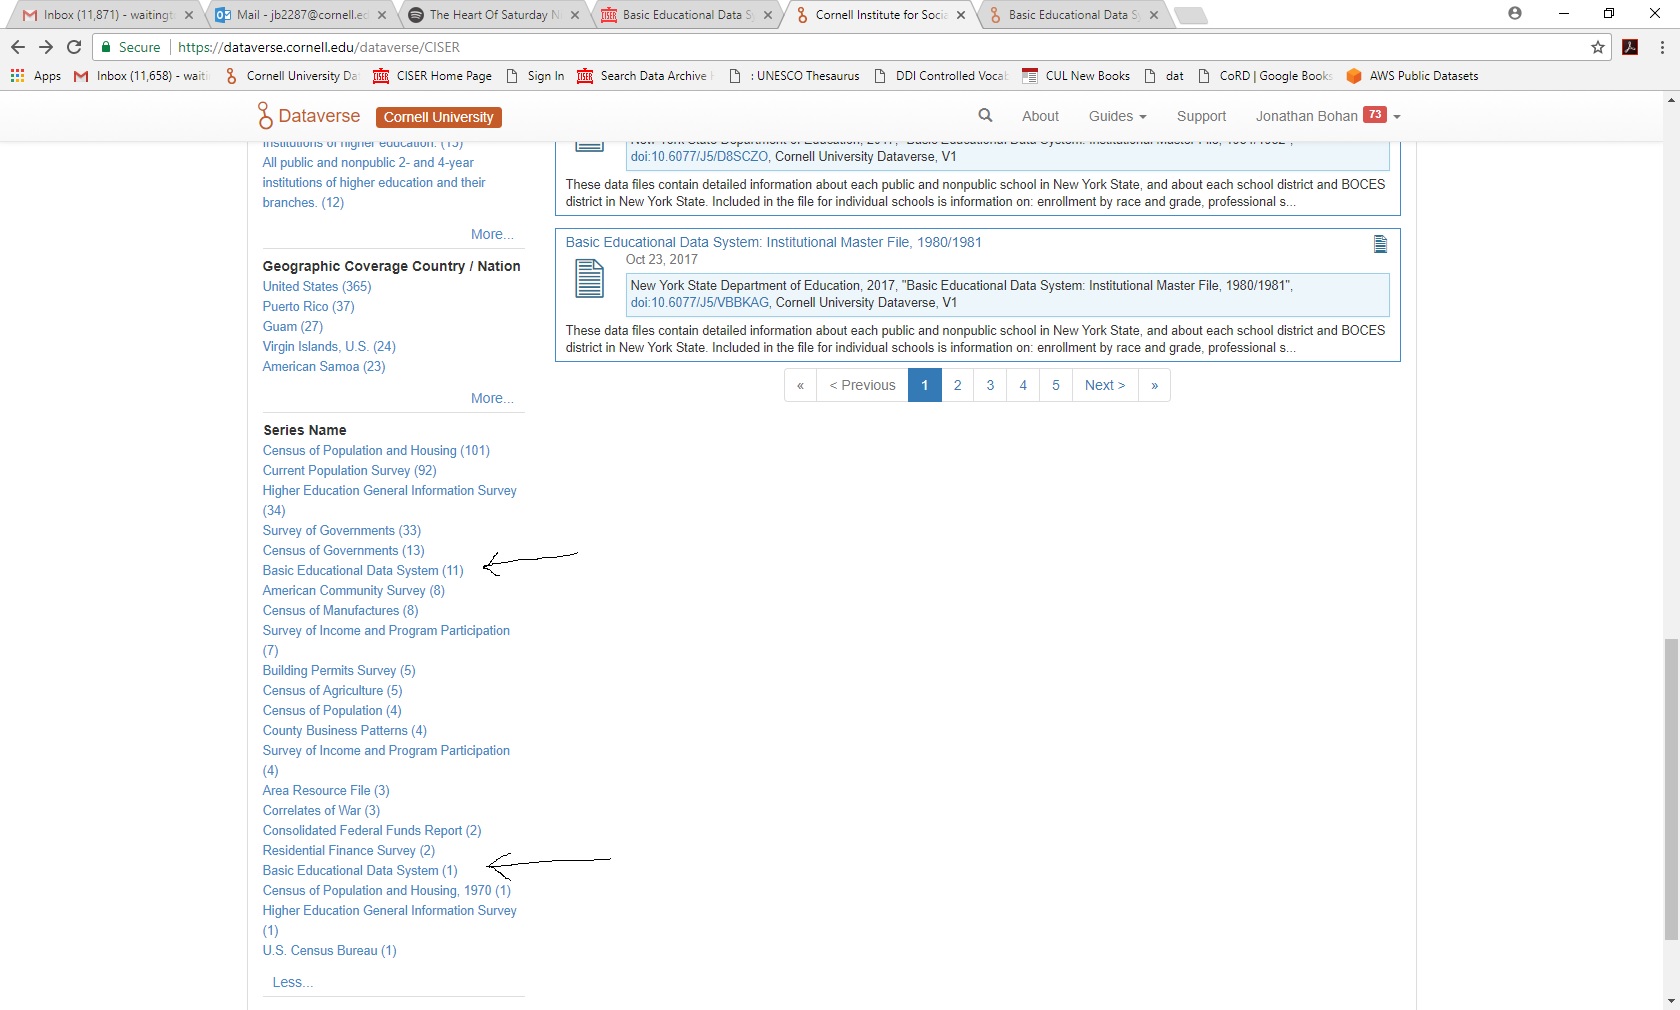Open the Support menu item
Screen dimensions: 1680x1010
click(x=1201, y=116)
